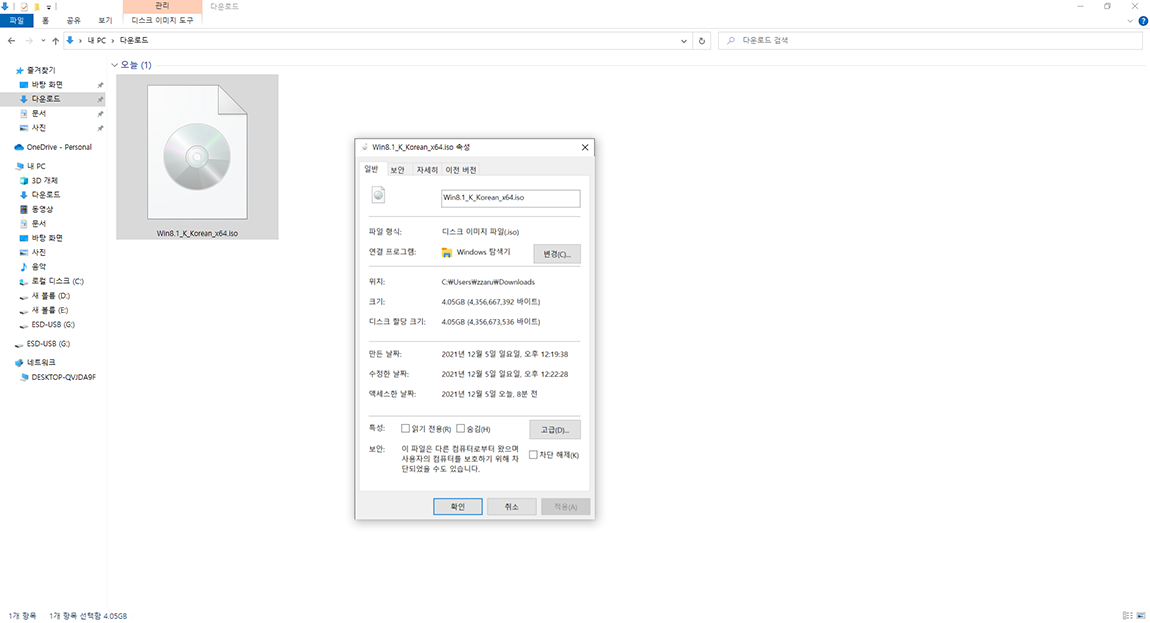Go up one folder level
This screenshot has height=623, width=1150.
(55, 40)
